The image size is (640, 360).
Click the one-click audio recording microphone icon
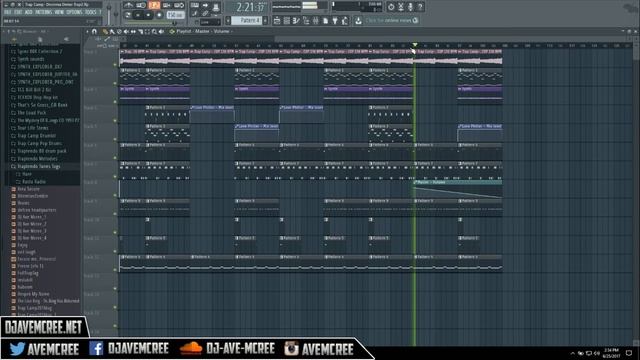pyautogui.click(x=410, y=7)
